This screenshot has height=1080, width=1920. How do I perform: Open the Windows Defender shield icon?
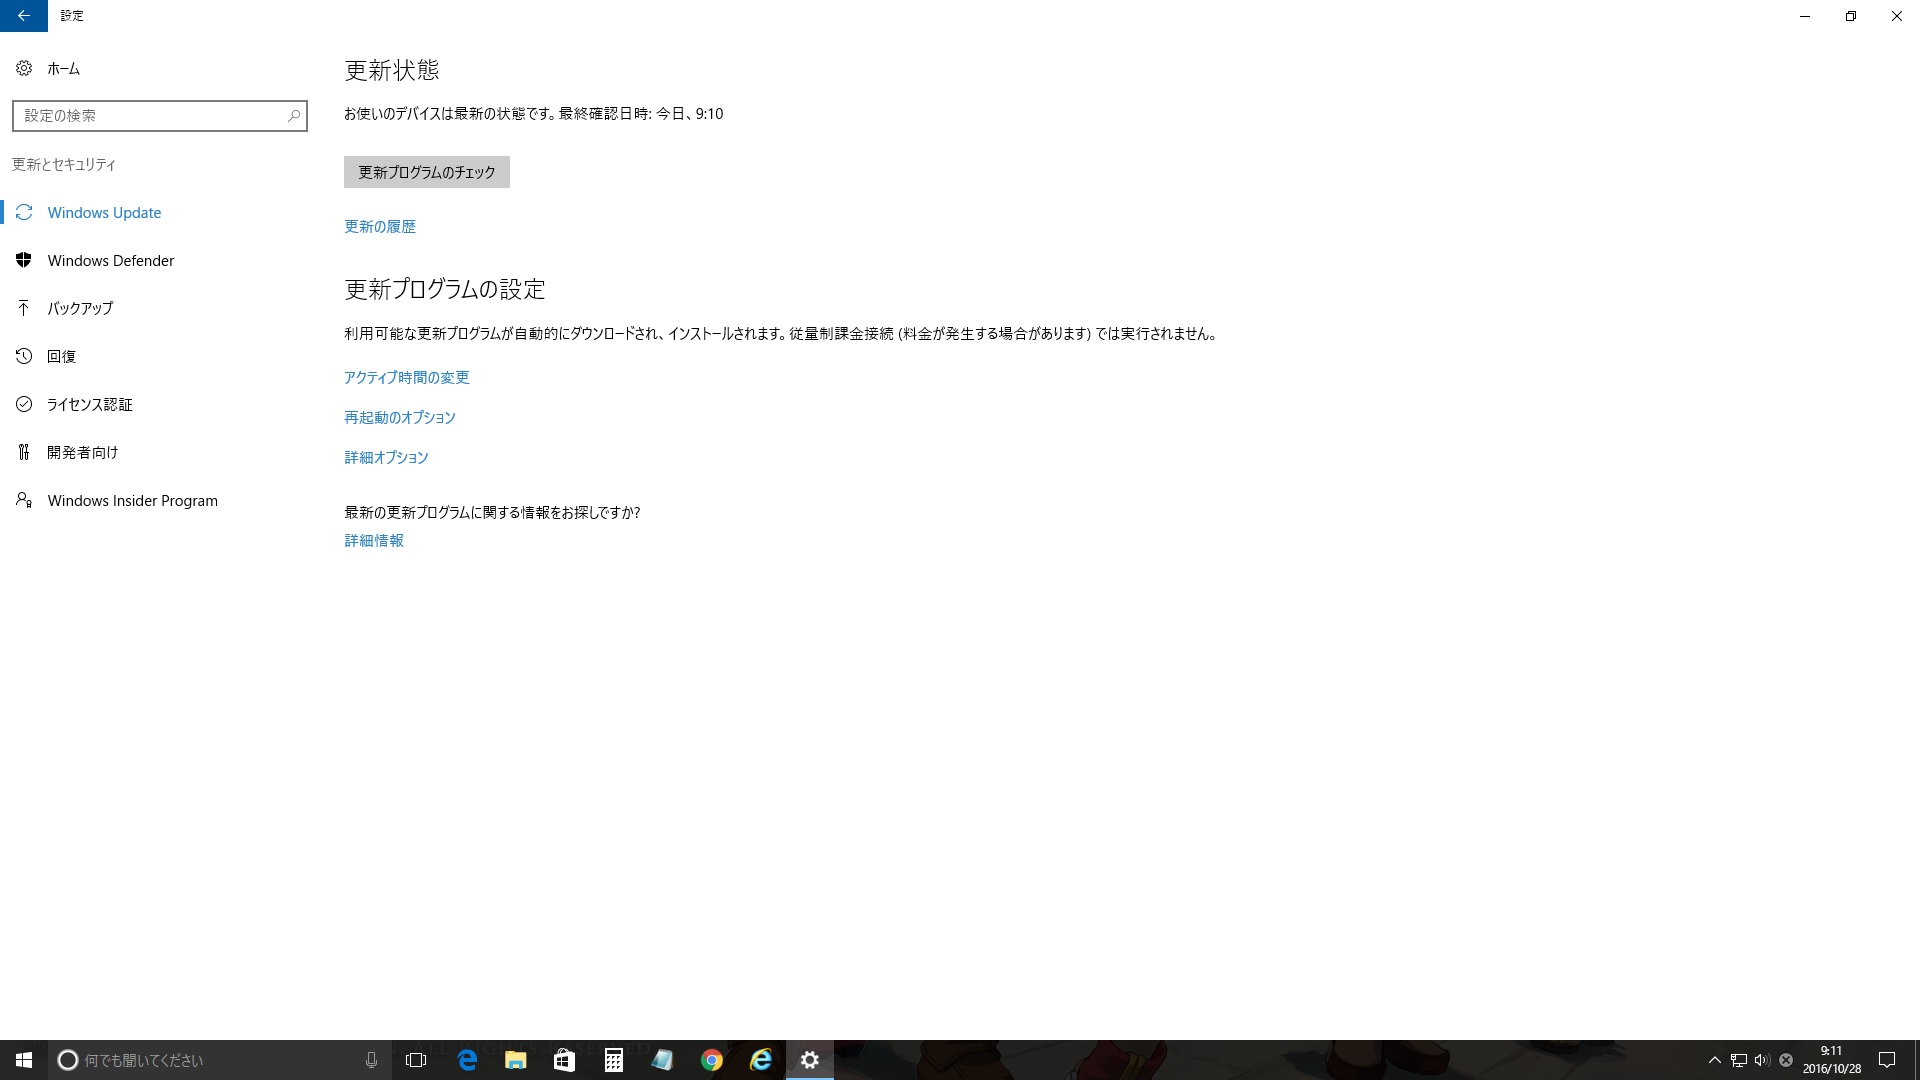pyautogui.click(x=24, y=260)
